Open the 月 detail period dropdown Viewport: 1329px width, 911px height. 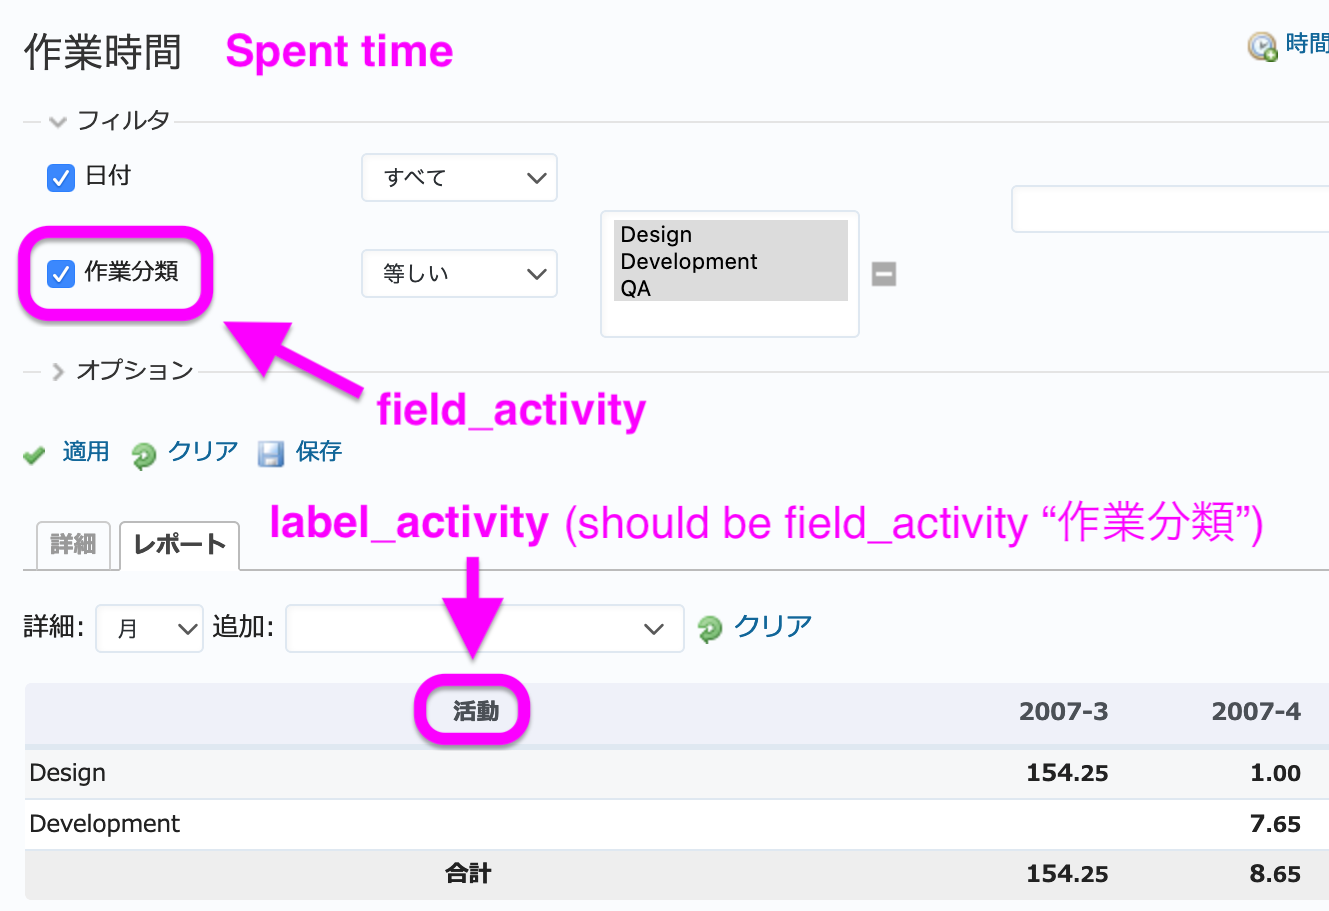(x=149, y=629)
